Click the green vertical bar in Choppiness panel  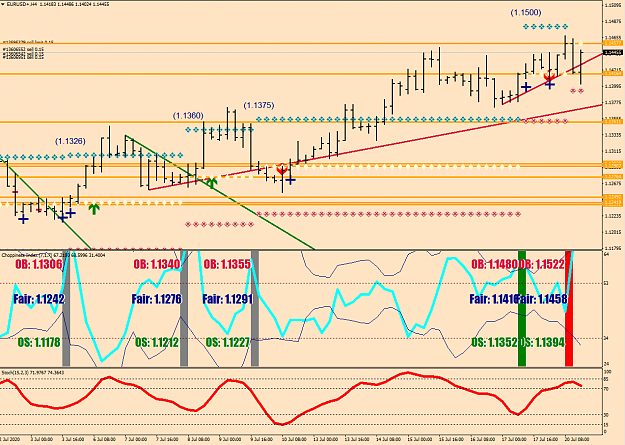(522, 309)
